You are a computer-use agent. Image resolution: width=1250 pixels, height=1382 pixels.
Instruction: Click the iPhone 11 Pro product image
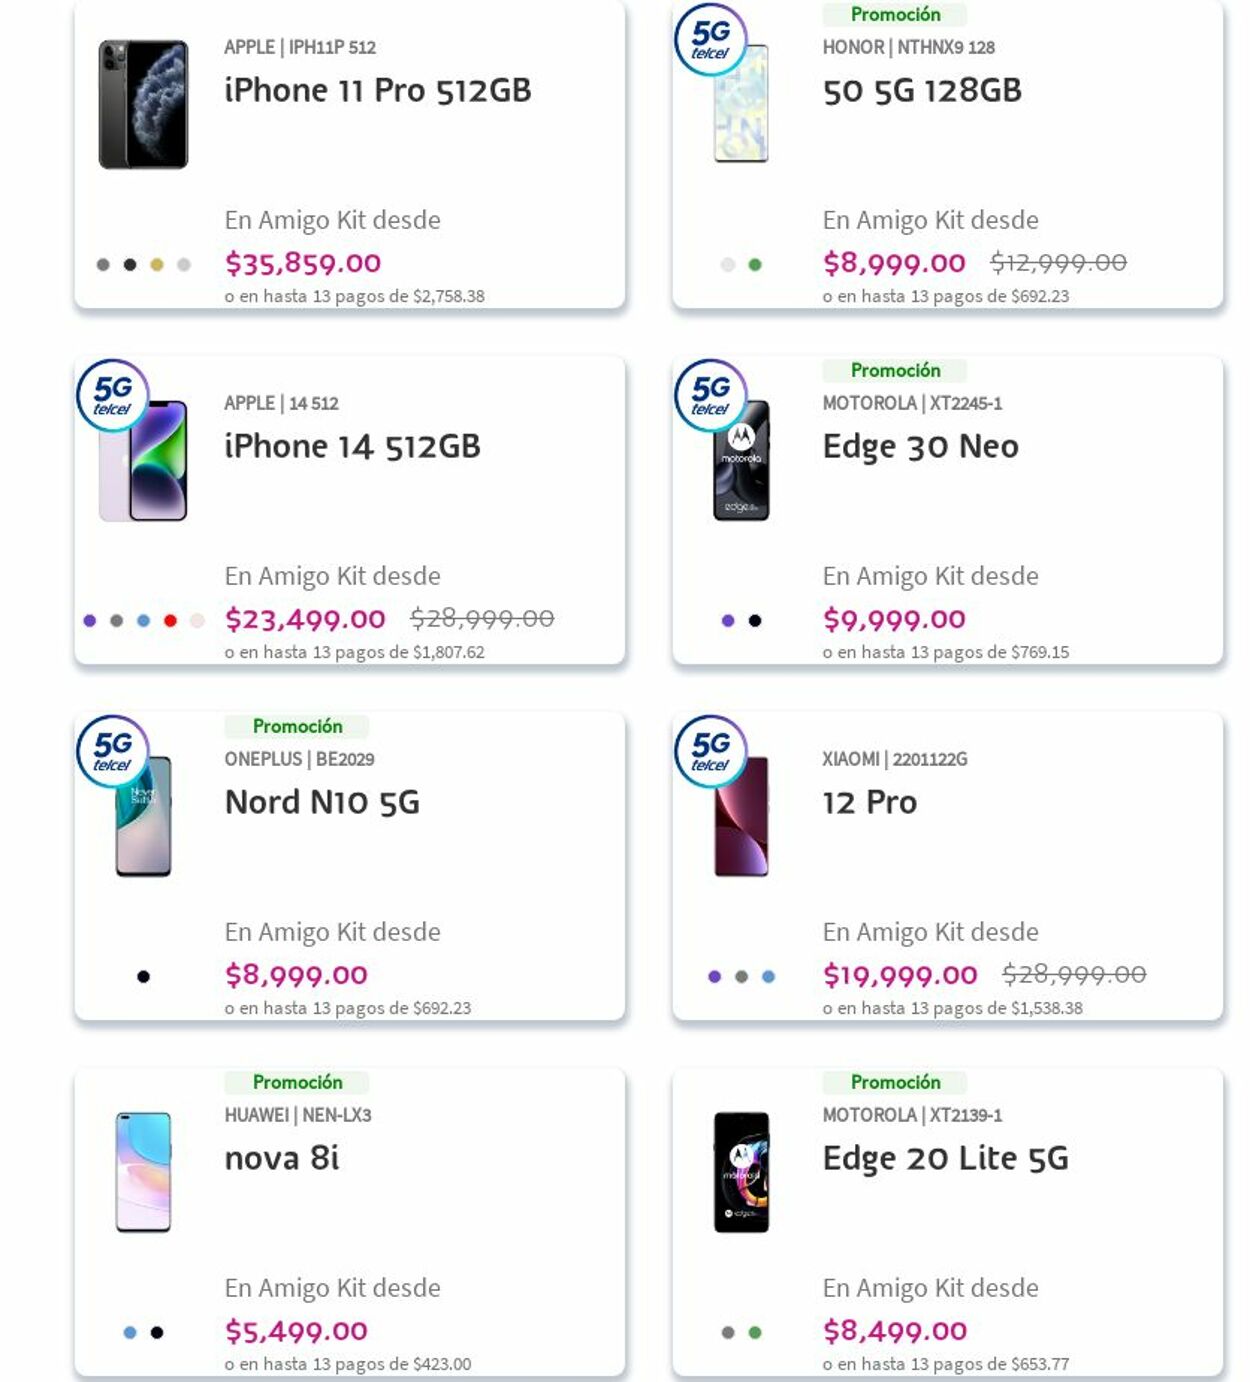(143, 104)
